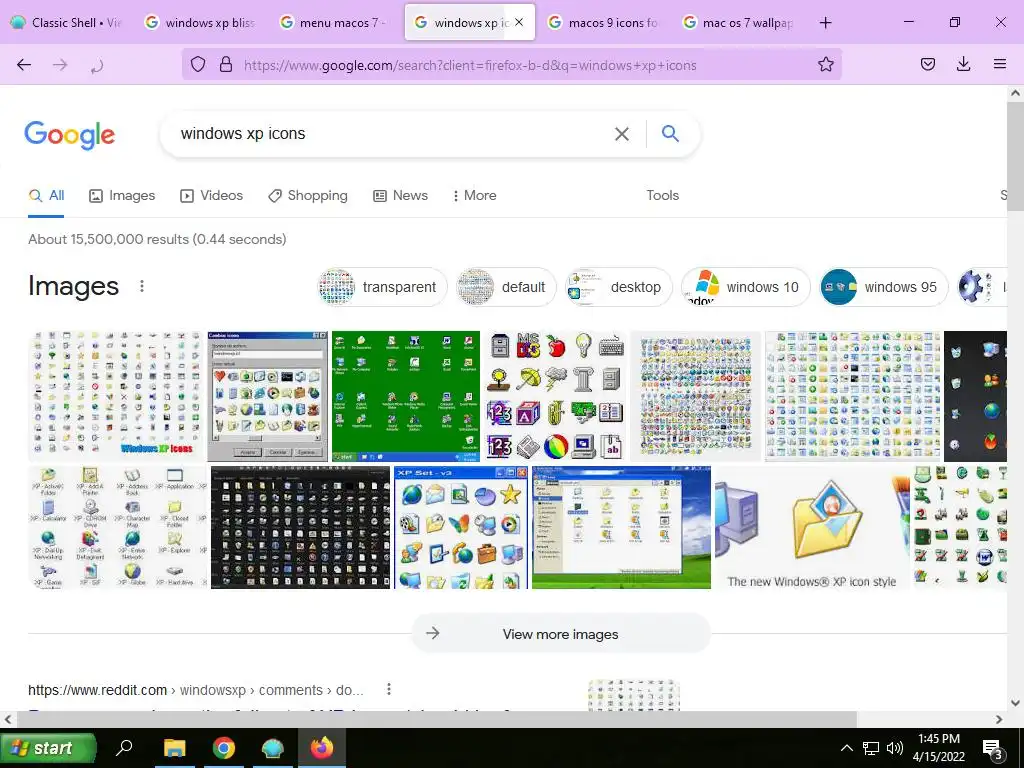This screenshot has width=1024, height=768.
Task: Clear the search box text
Action: tap(622, 134)
